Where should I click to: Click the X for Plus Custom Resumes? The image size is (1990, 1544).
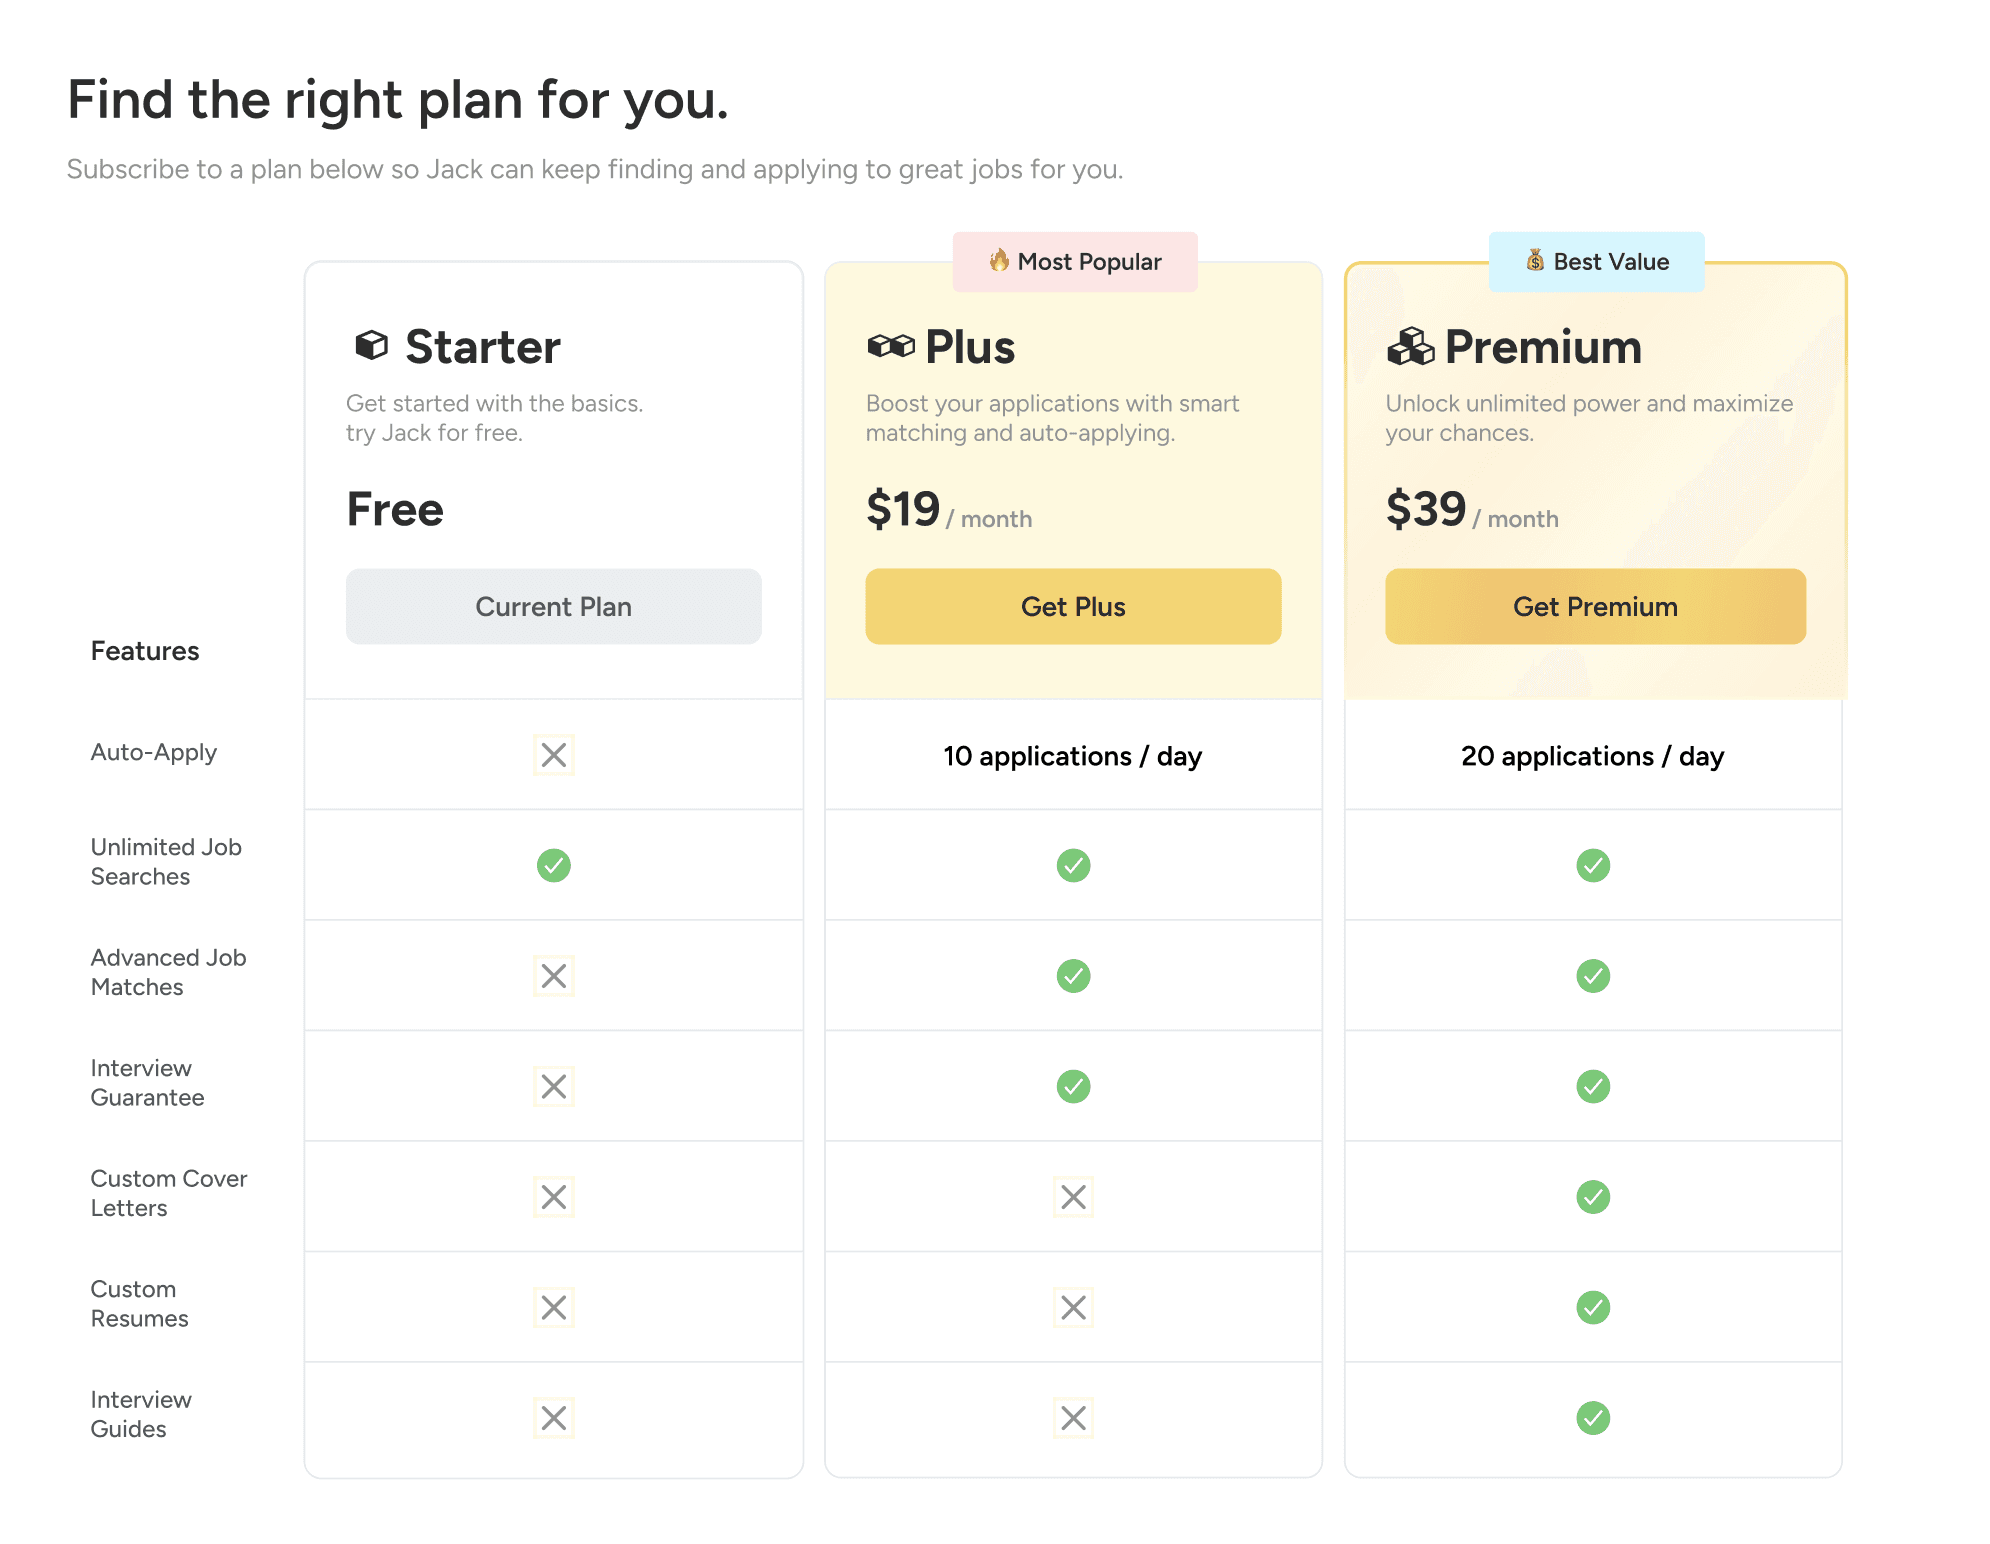pos(1073,1307)
